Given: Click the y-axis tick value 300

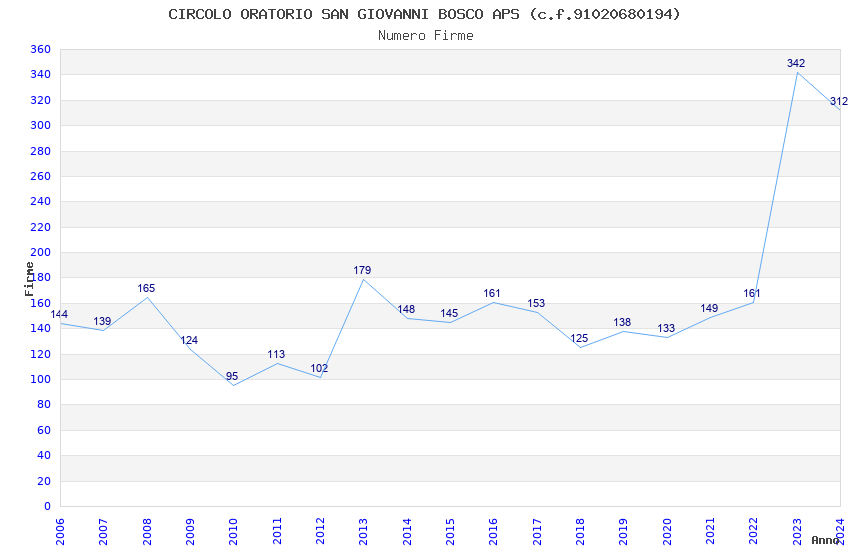Looking at the screenshot, I should coord(41,125).
